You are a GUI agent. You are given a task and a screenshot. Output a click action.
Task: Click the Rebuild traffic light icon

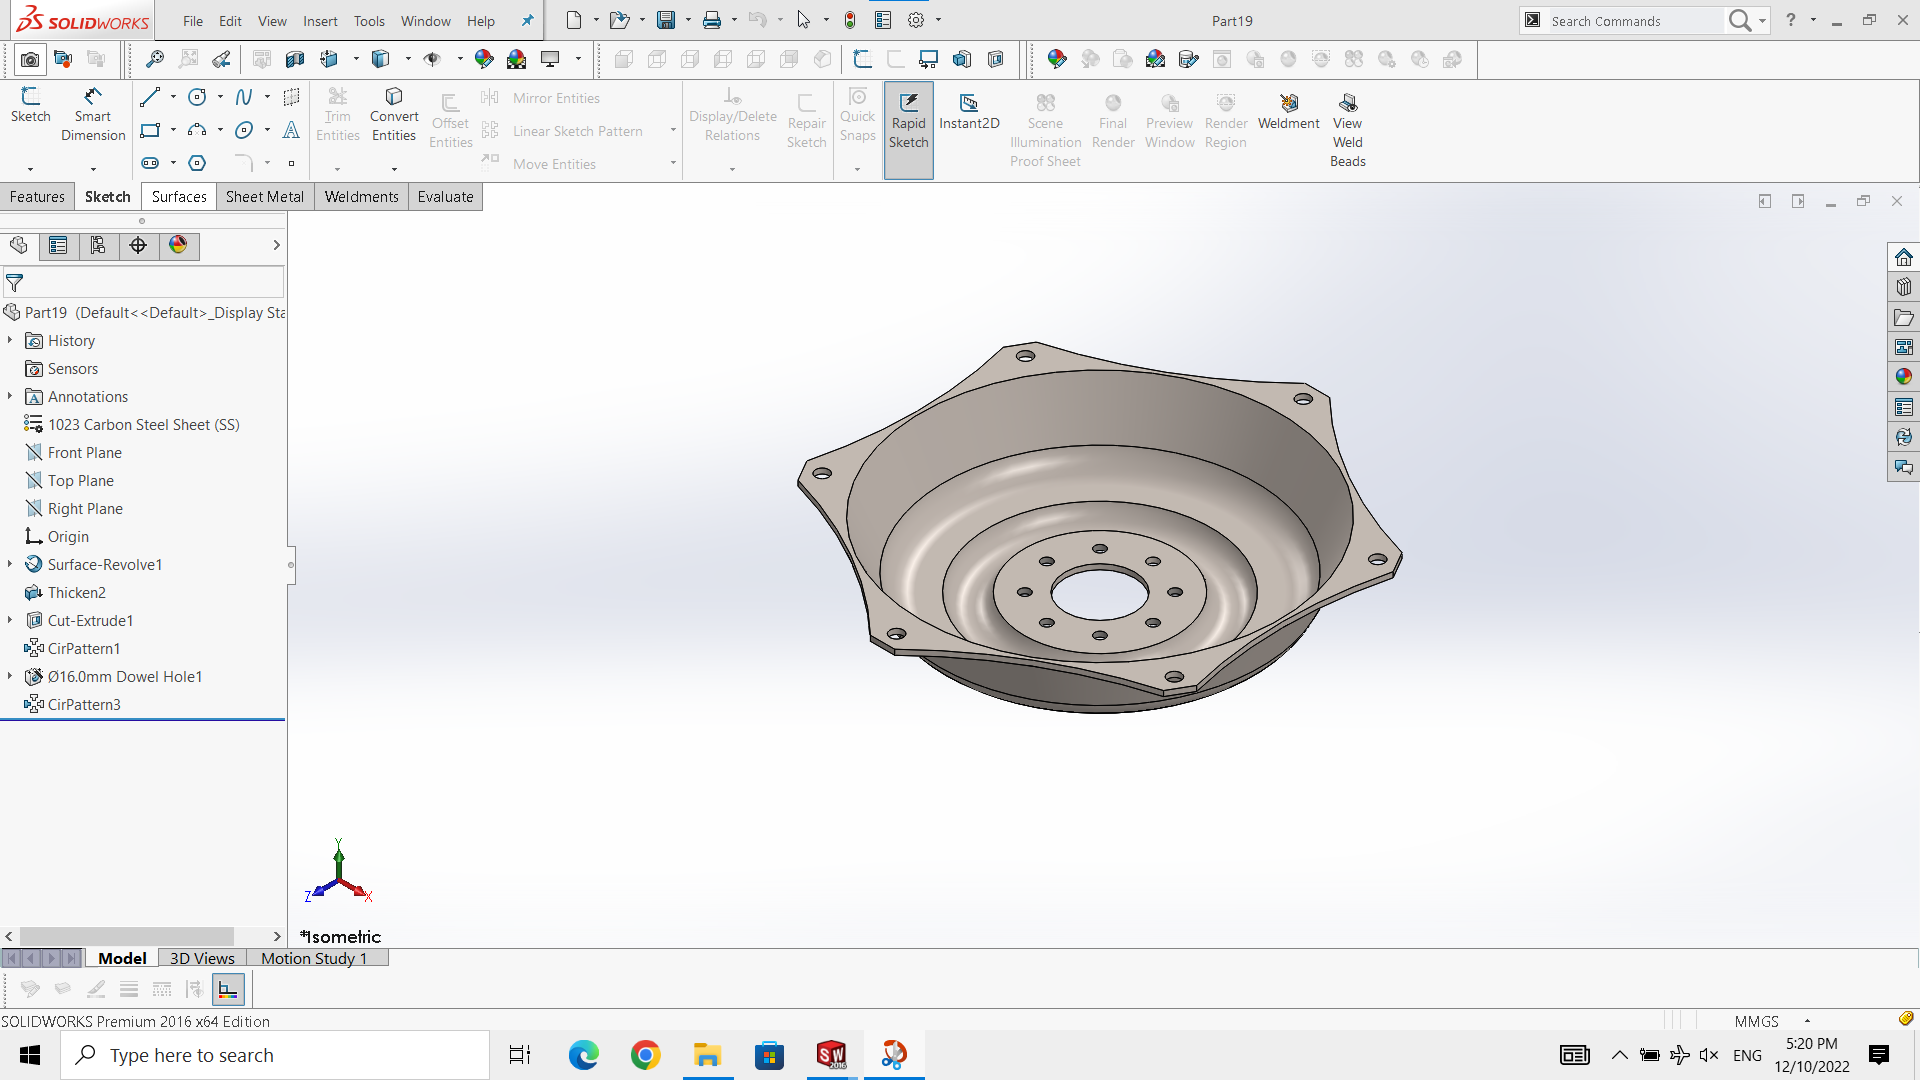[850, 20]
